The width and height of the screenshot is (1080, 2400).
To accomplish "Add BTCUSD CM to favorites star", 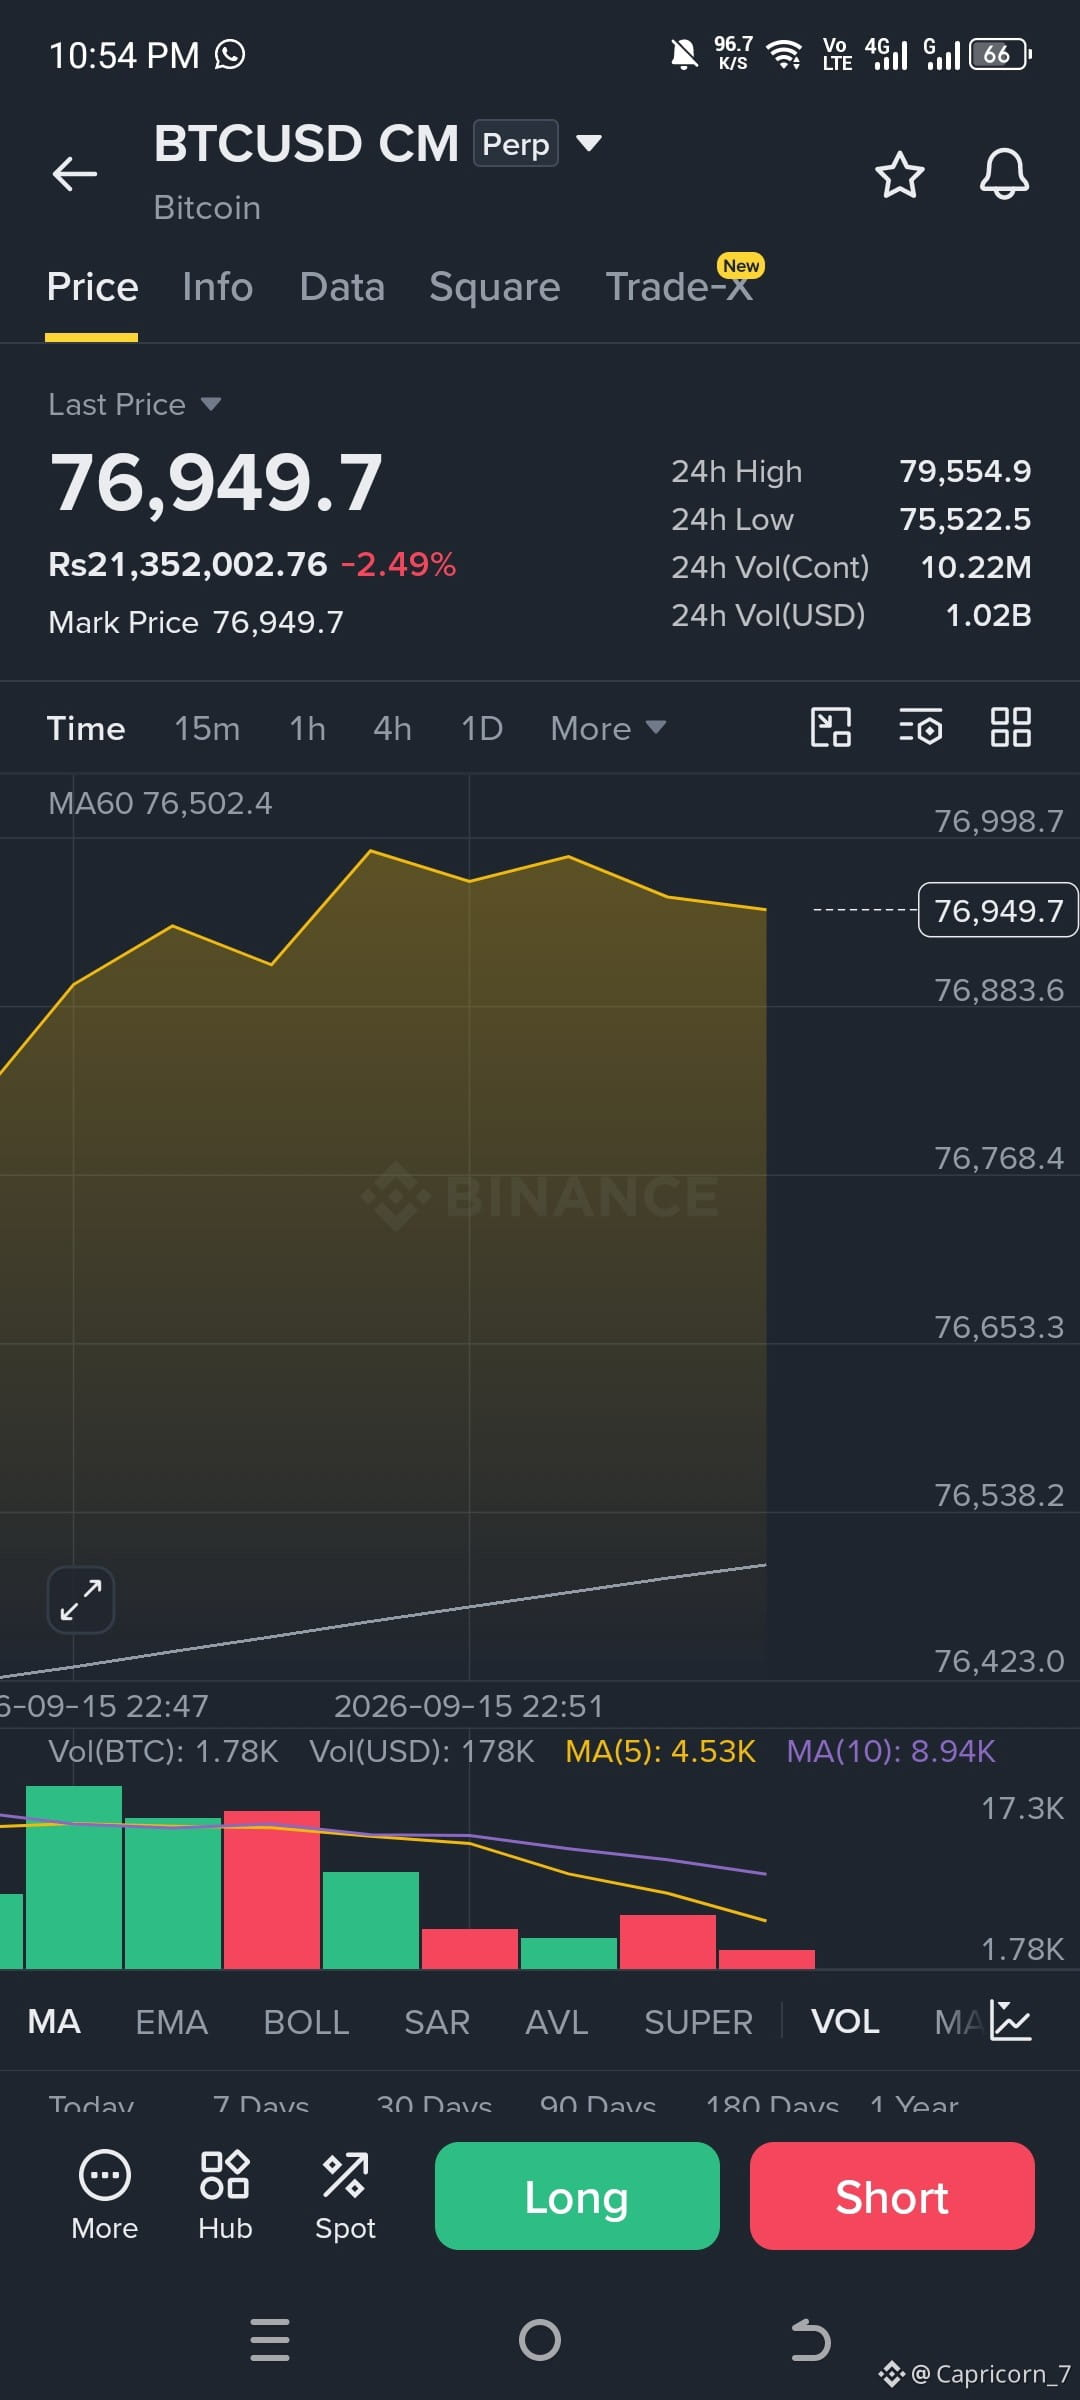I will click(900, 175).
